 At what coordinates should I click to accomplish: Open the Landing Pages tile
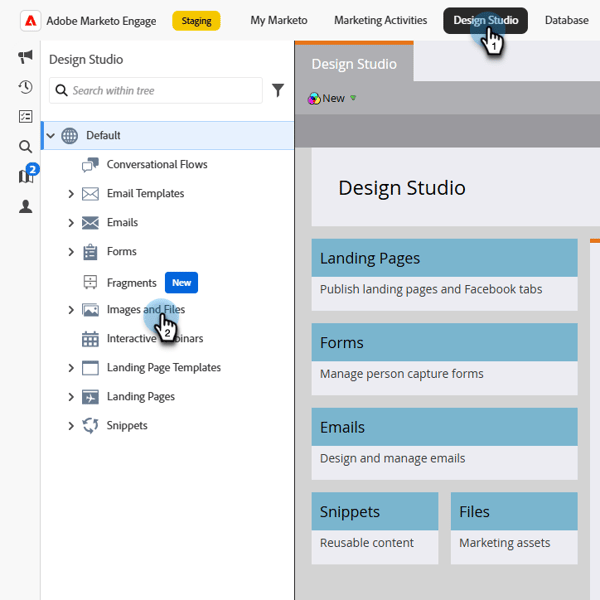(444, 274)
